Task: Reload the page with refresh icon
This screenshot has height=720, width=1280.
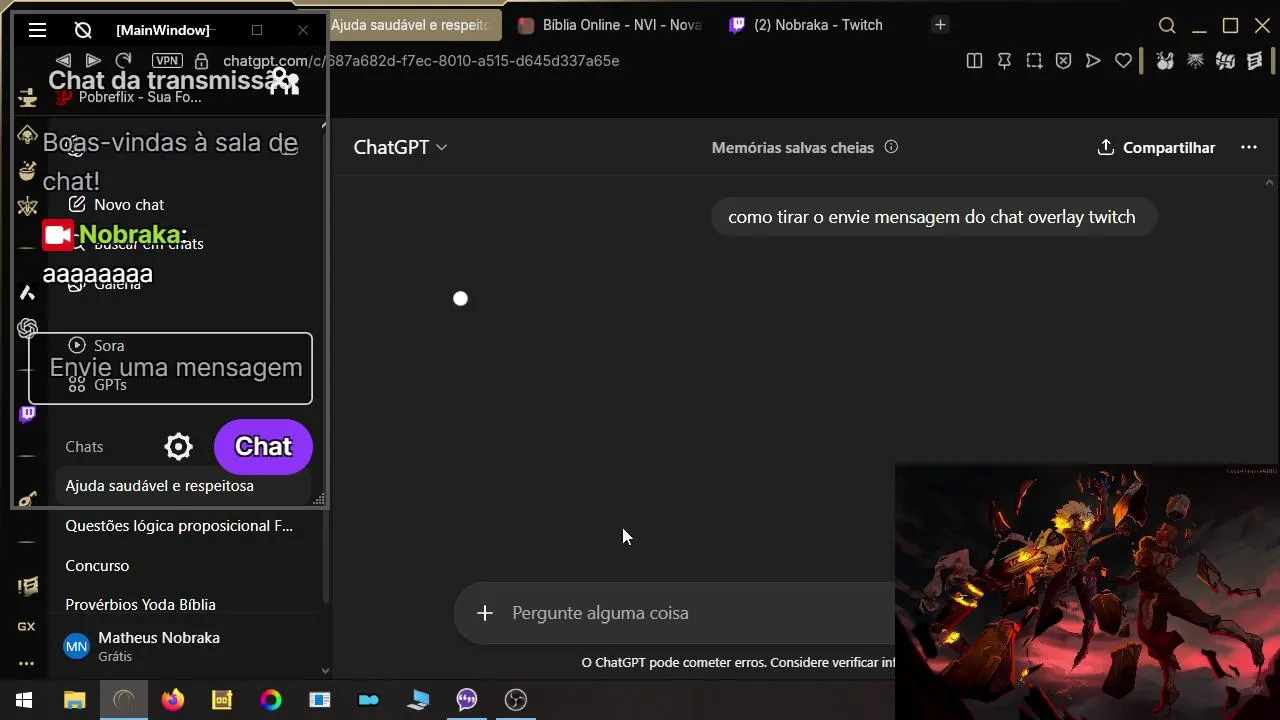Action: point(124,61)
